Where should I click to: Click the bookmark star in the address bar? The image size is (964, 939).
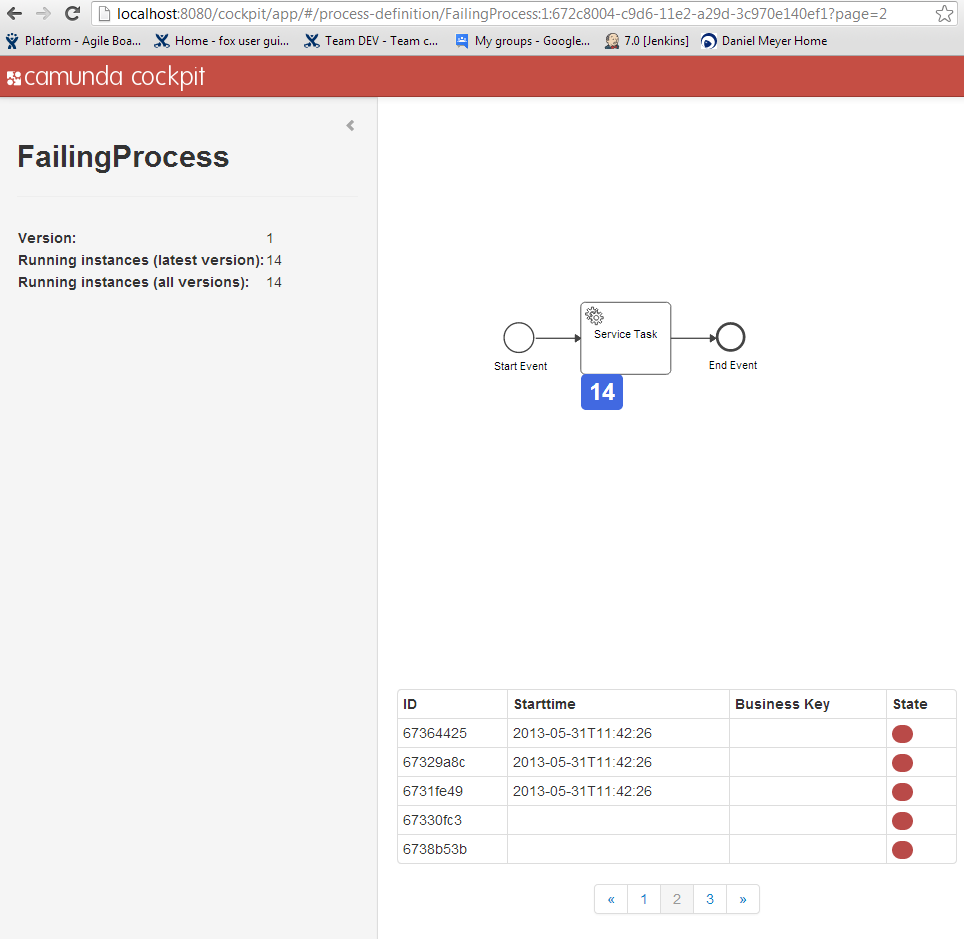pos(944,15)
